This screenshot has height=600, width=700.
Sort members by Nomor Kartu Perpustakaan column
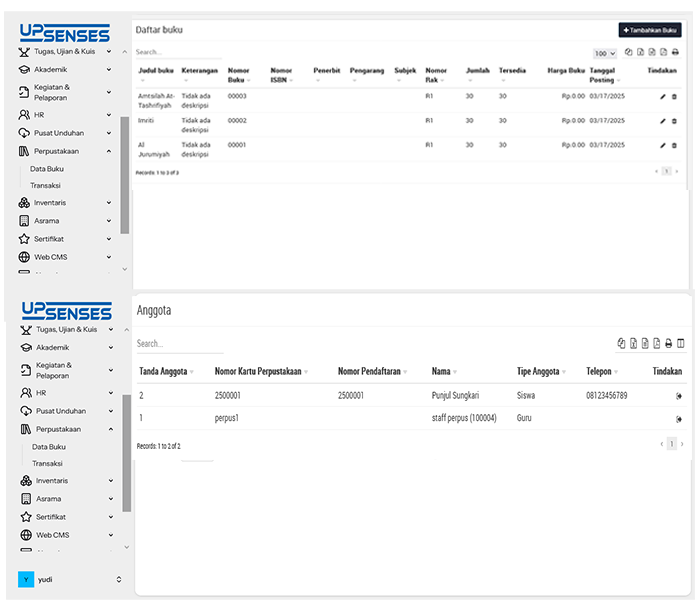[x=261, y=371]
